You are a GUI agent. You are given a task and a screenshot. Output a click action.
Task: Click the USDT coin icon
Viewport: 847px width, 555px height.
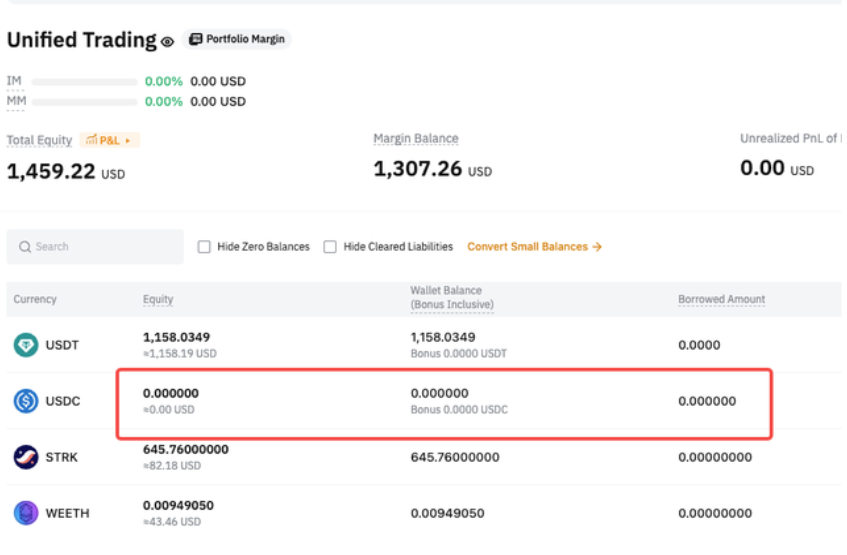click(x=26, y=345)
